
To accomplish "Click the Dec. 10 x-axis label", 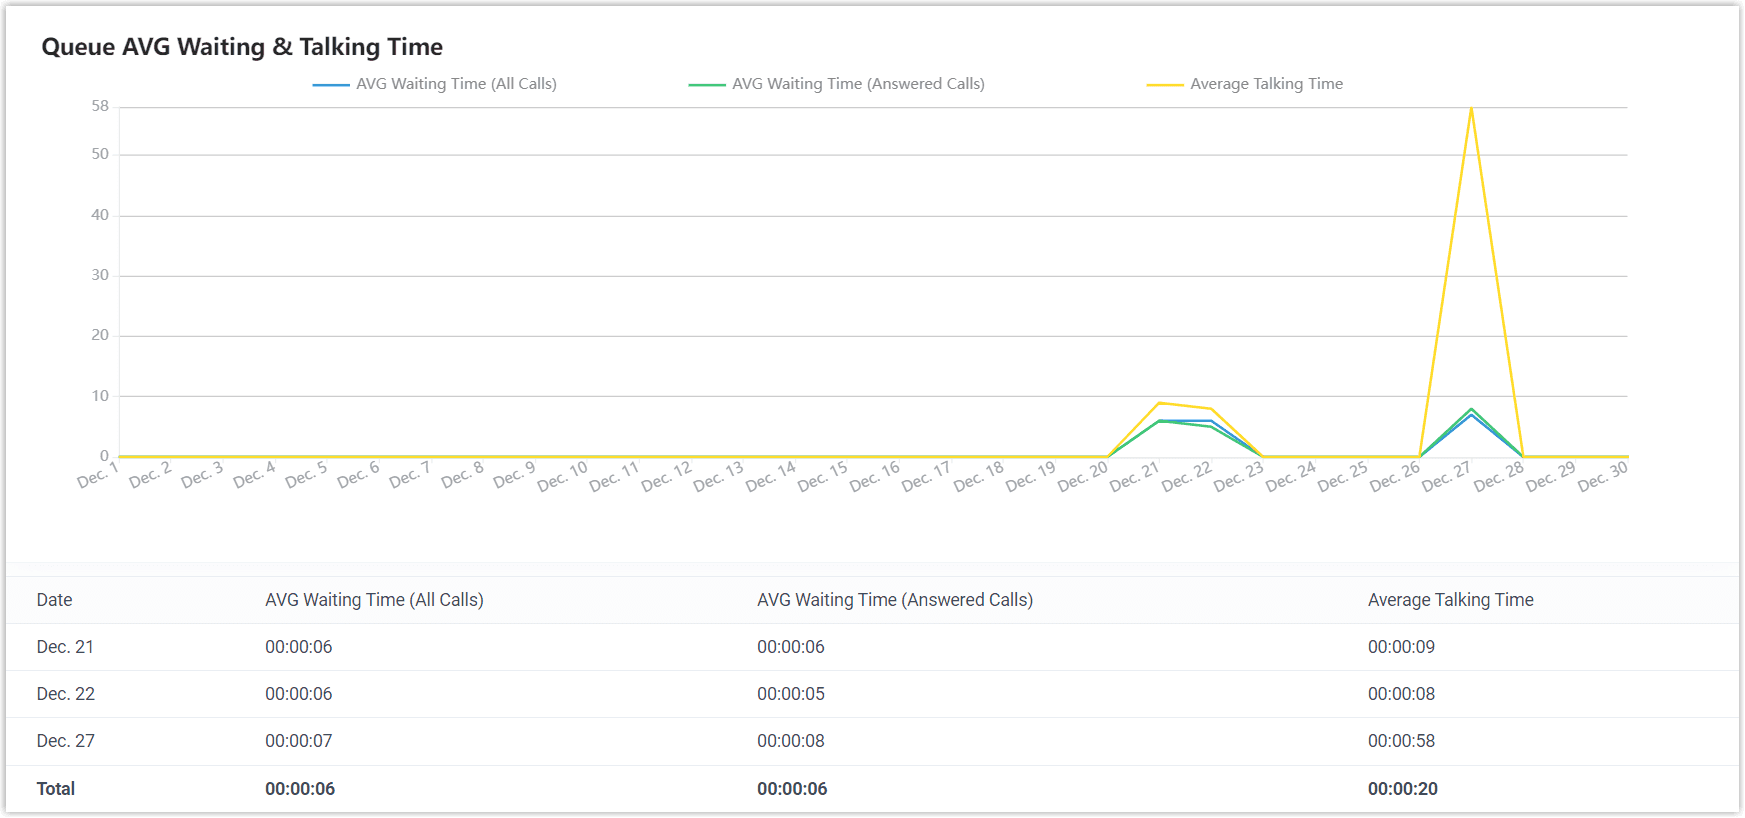I will (562, 476).
